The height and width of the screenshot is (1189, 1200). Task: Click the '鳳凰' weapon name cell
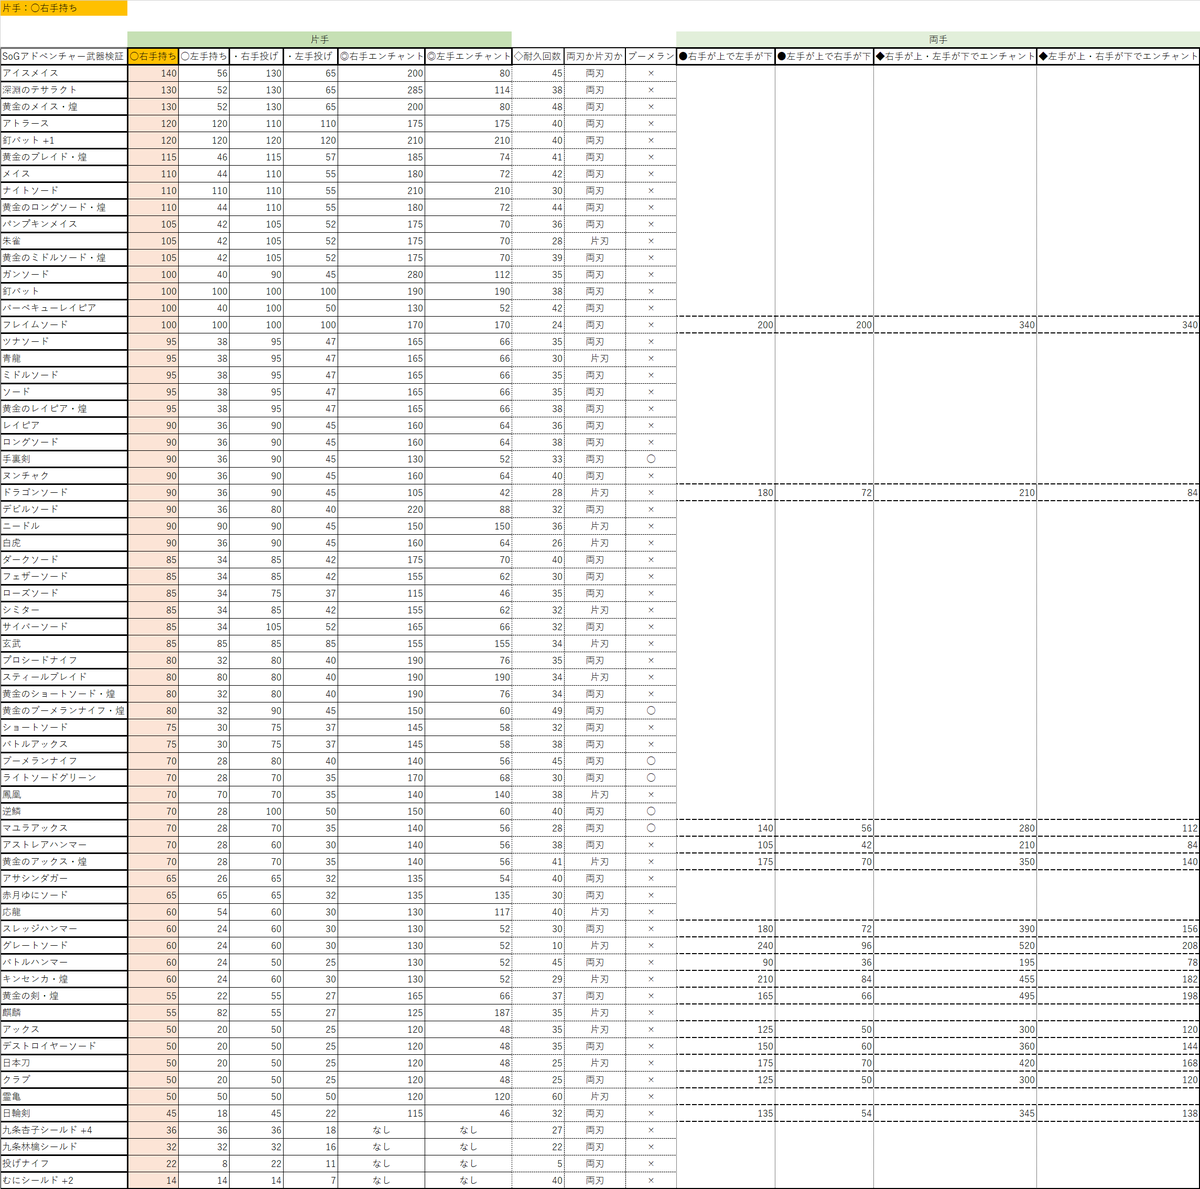point(64,794)
